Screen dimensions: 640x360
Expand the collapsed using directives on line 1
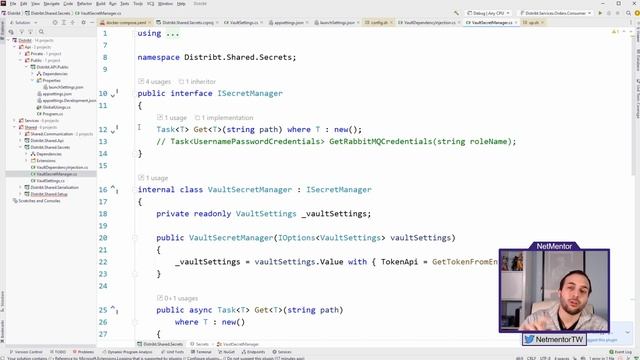(173, 33)
